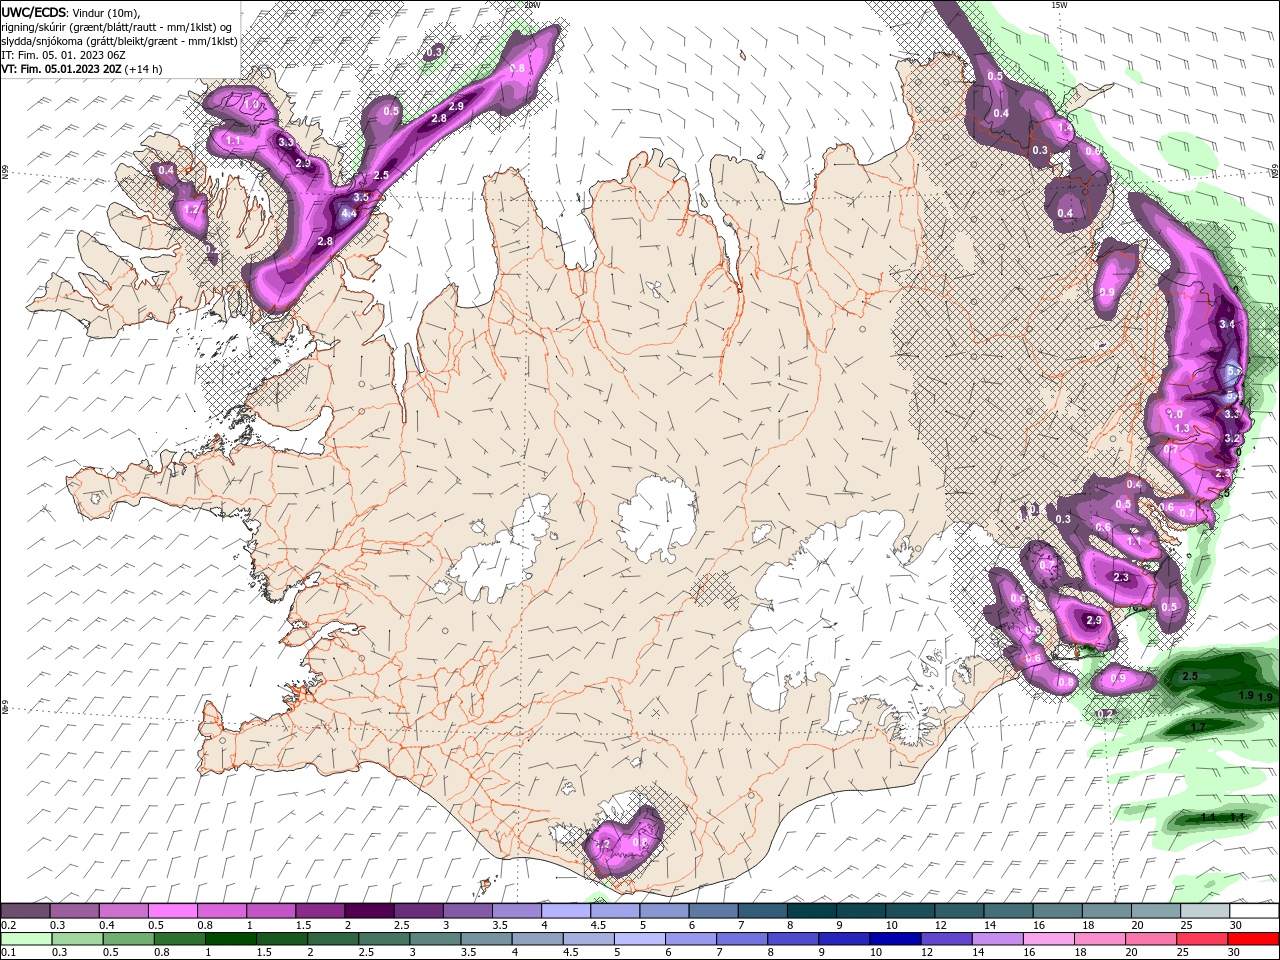Viewport: 1280px width, 960px height.
Task: Click the 3.4 label on the east coast band
Action: tap(1228, 324)
